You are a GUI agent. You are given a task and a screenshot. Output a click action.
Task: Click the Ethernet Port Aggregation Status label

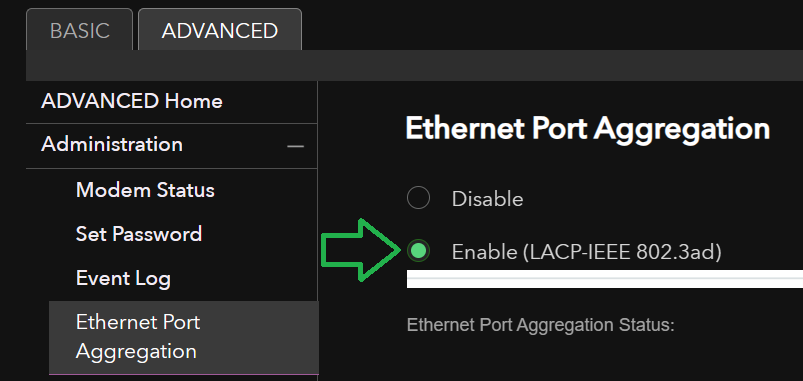point(540,325)
